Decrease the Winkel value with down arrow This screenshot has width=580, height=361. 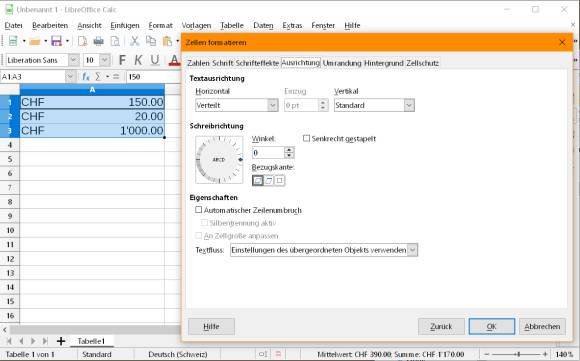289,155
